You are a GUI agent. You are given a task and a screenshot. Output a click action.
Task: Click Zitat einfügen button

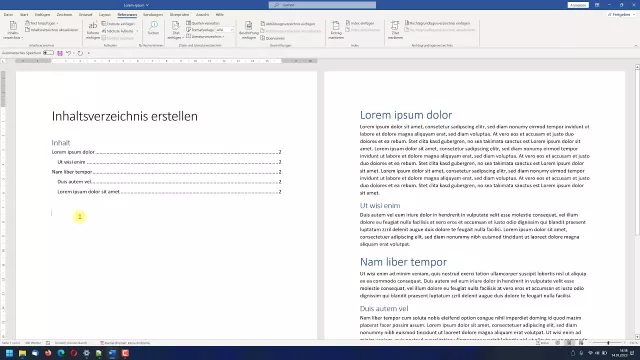pos(176,31)
